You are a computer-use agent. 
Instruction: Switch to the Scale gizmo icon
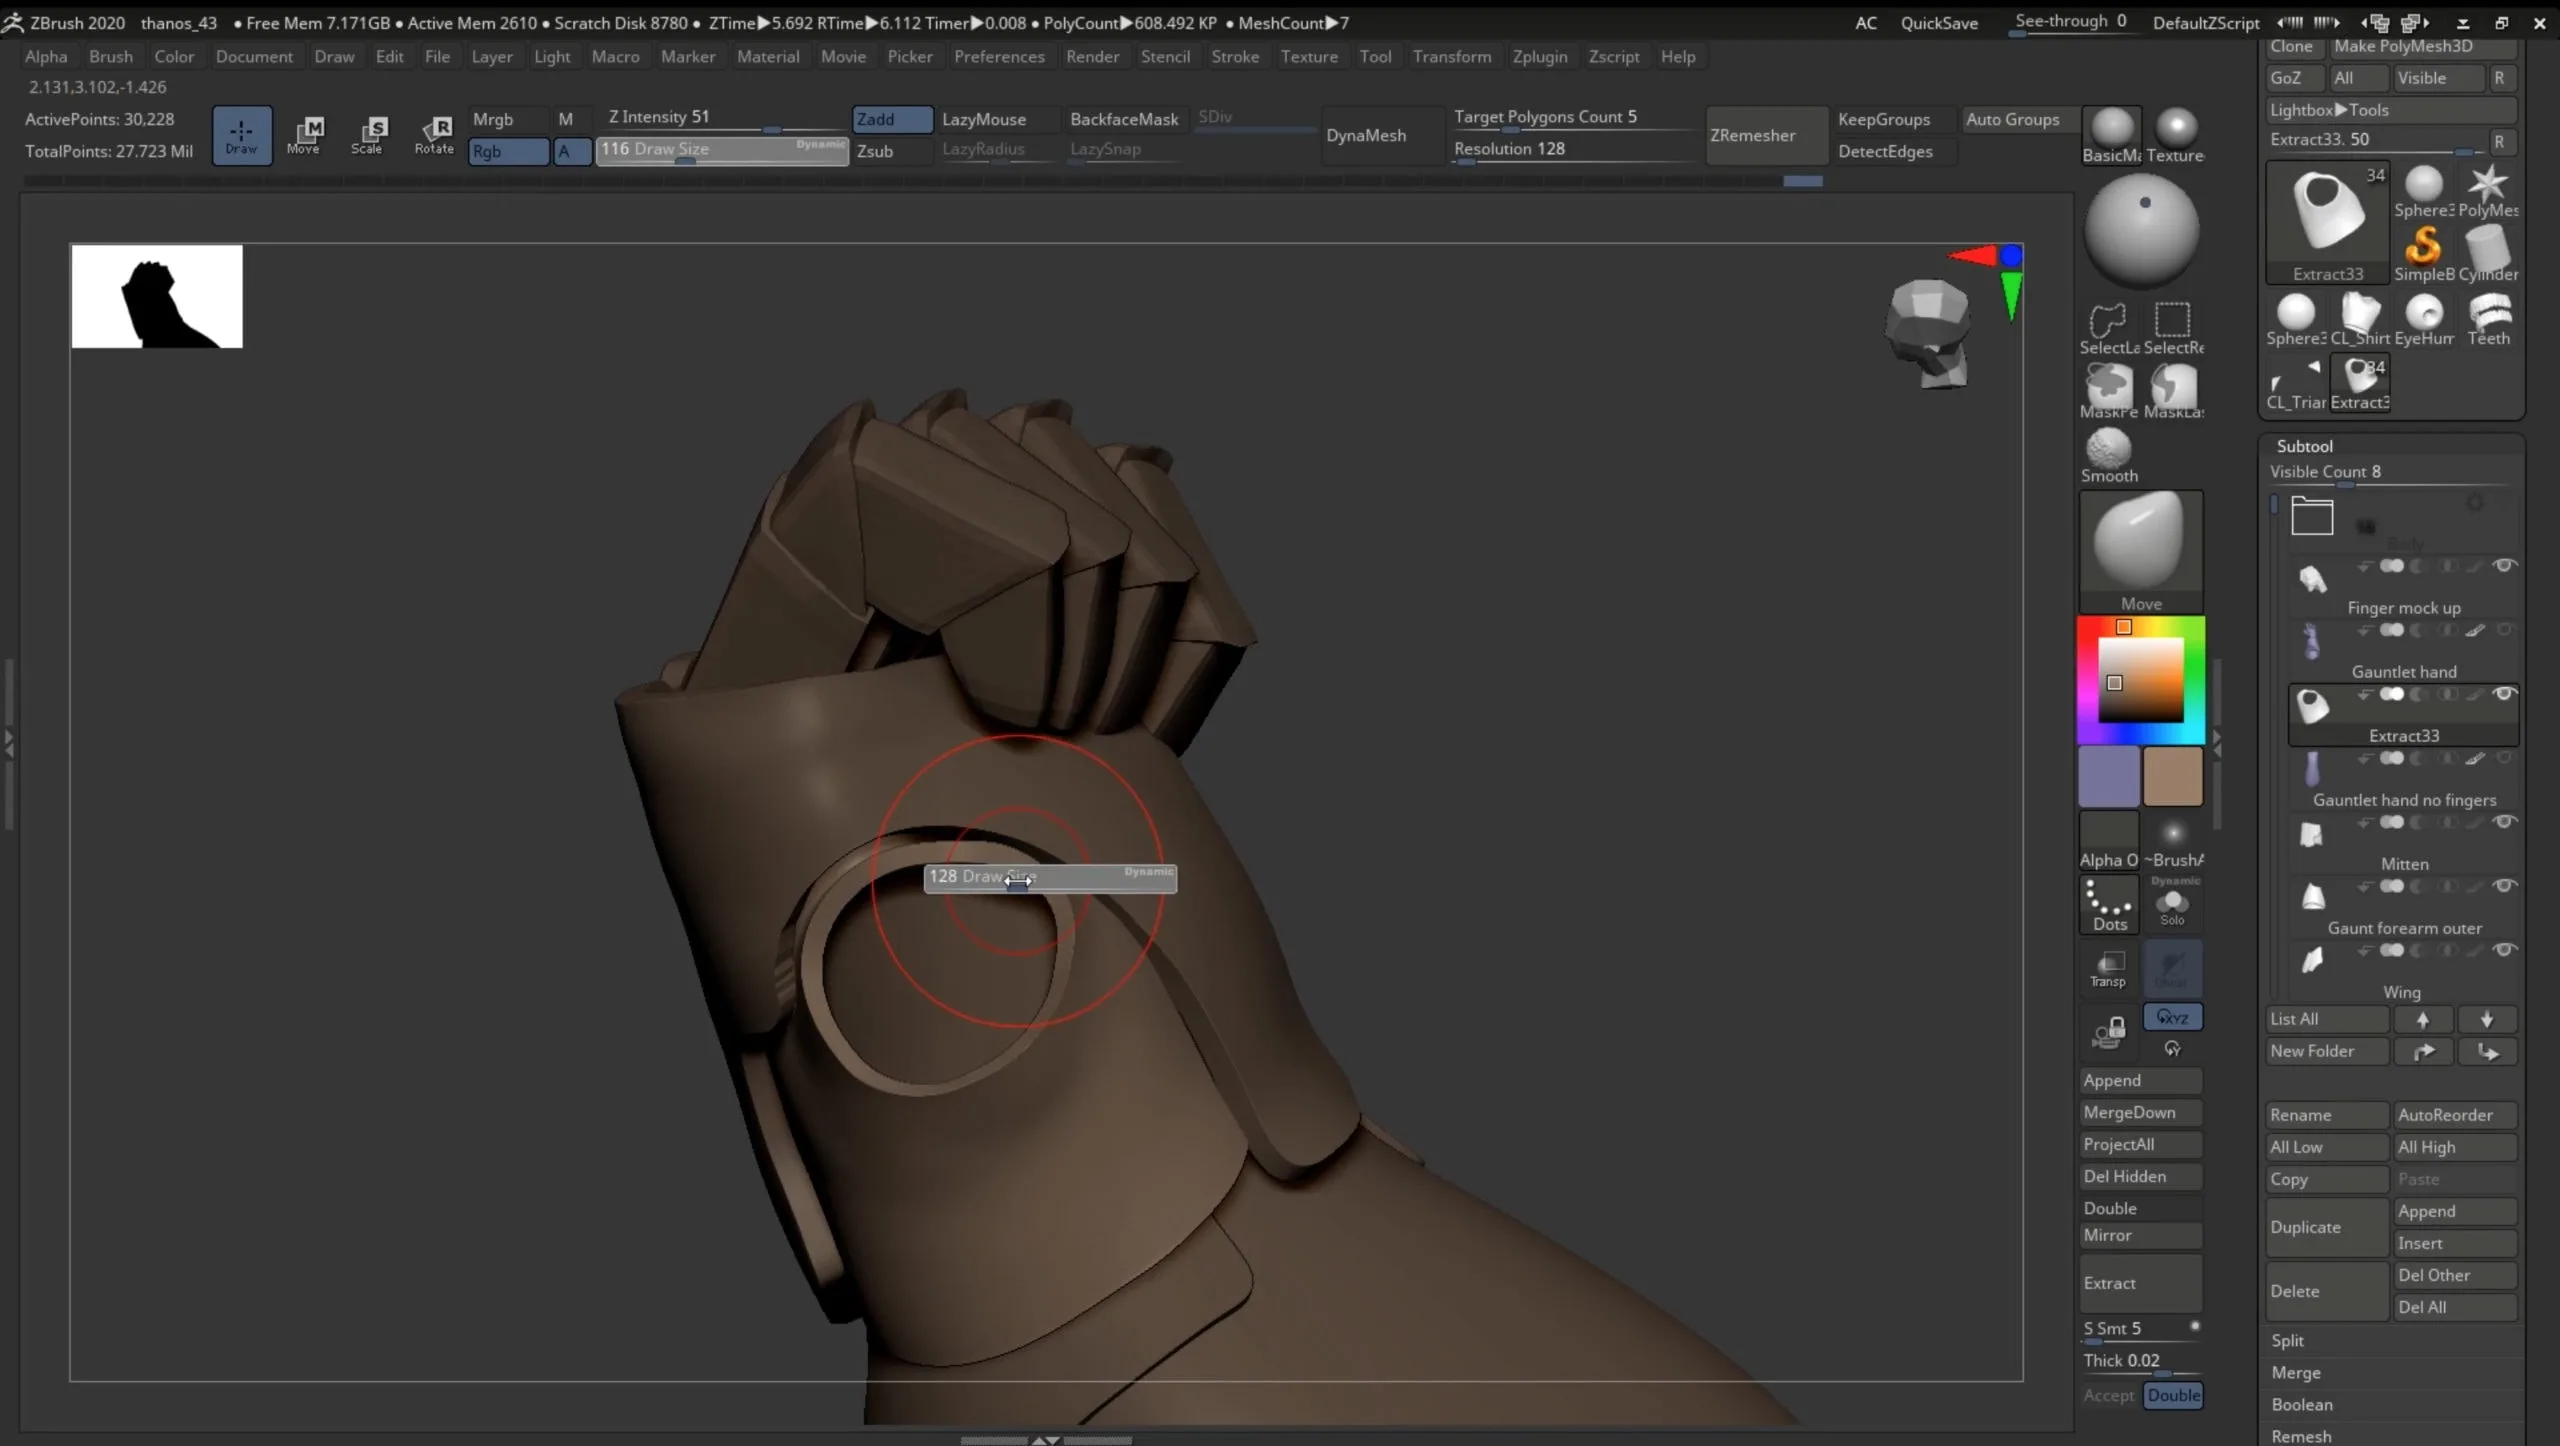point(368,135)
